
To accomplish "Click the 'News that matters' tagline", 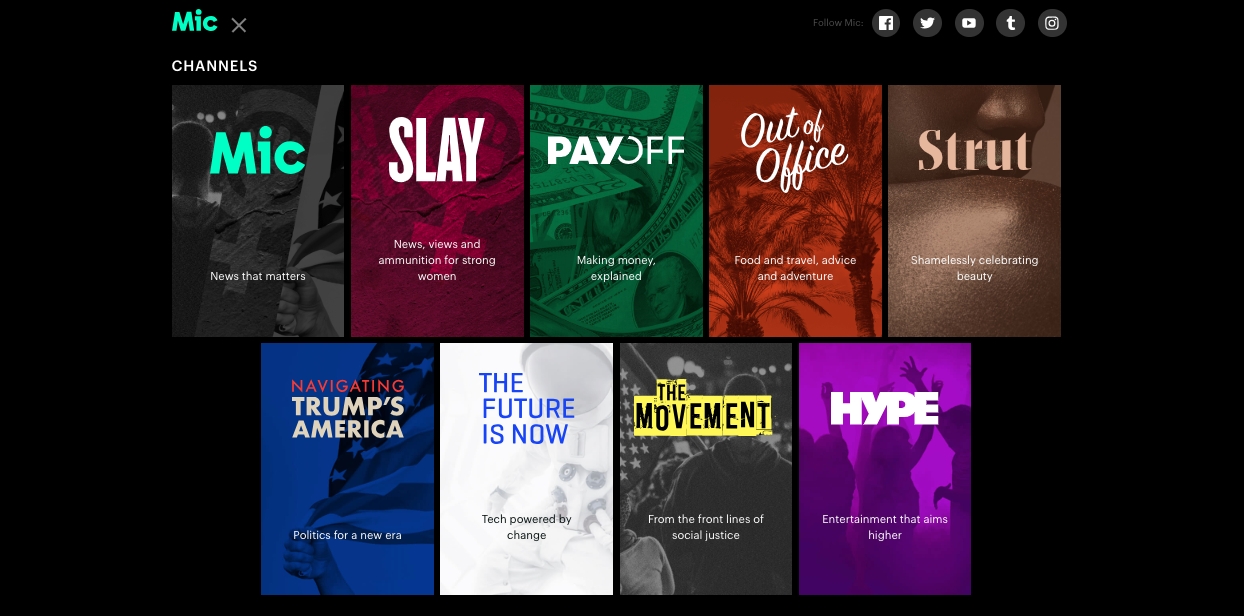I will pos(258,276).
